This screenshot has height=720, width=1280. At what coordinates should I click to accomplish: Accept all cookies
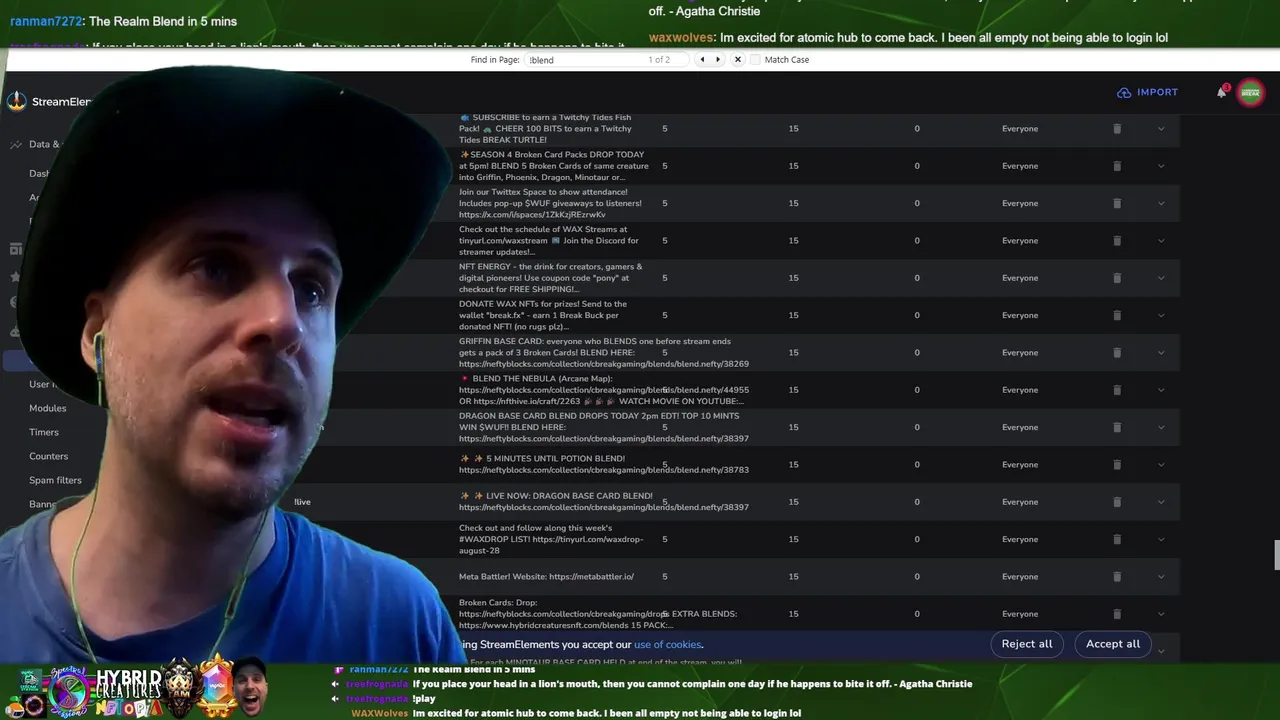[1113, 644]
